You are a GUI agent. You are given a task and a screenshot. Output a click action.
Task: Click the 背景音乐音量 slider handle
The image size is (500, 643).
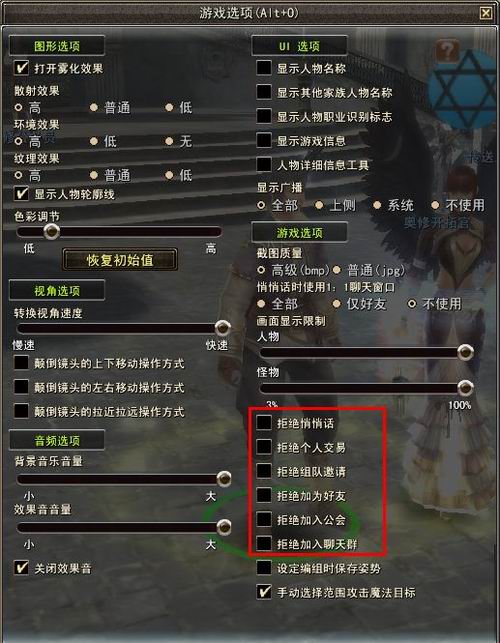coord(224,478)
